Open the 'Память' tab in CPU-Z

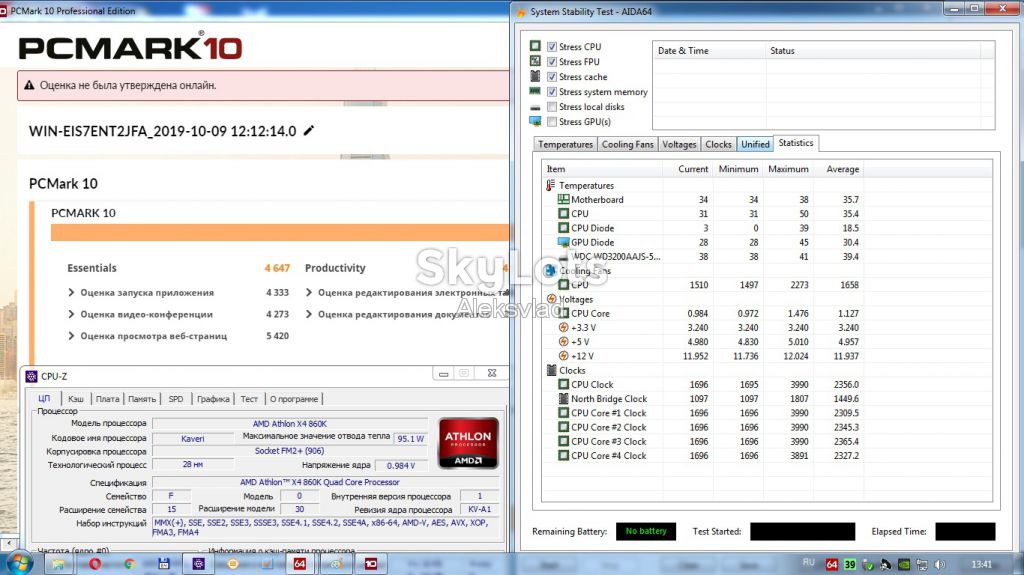[x=142, y=399]
